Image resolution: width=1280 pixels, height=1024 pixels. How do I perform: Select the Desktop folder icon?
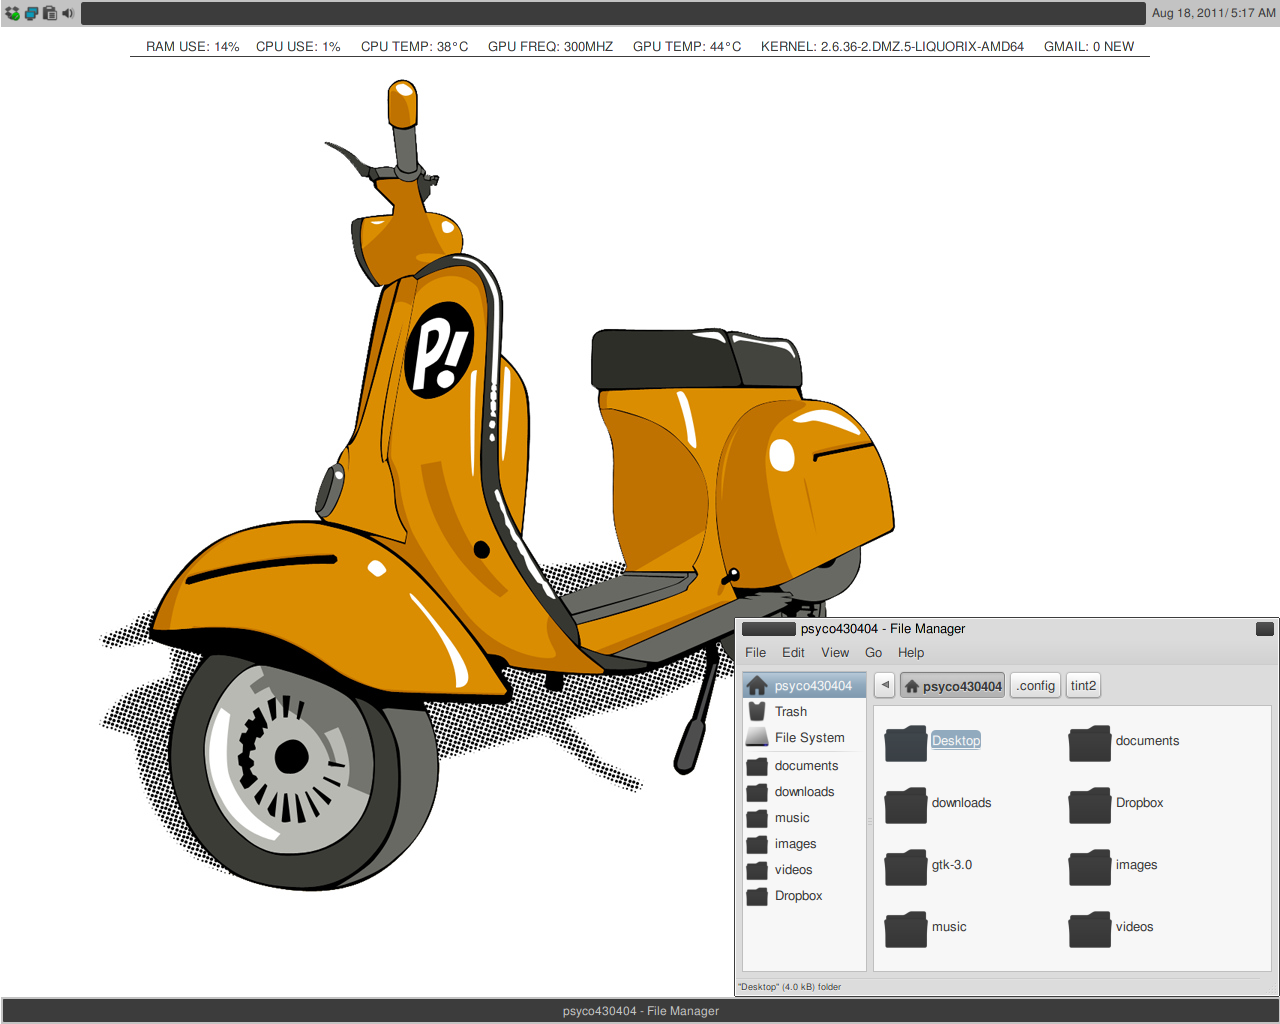click(906, 743)
